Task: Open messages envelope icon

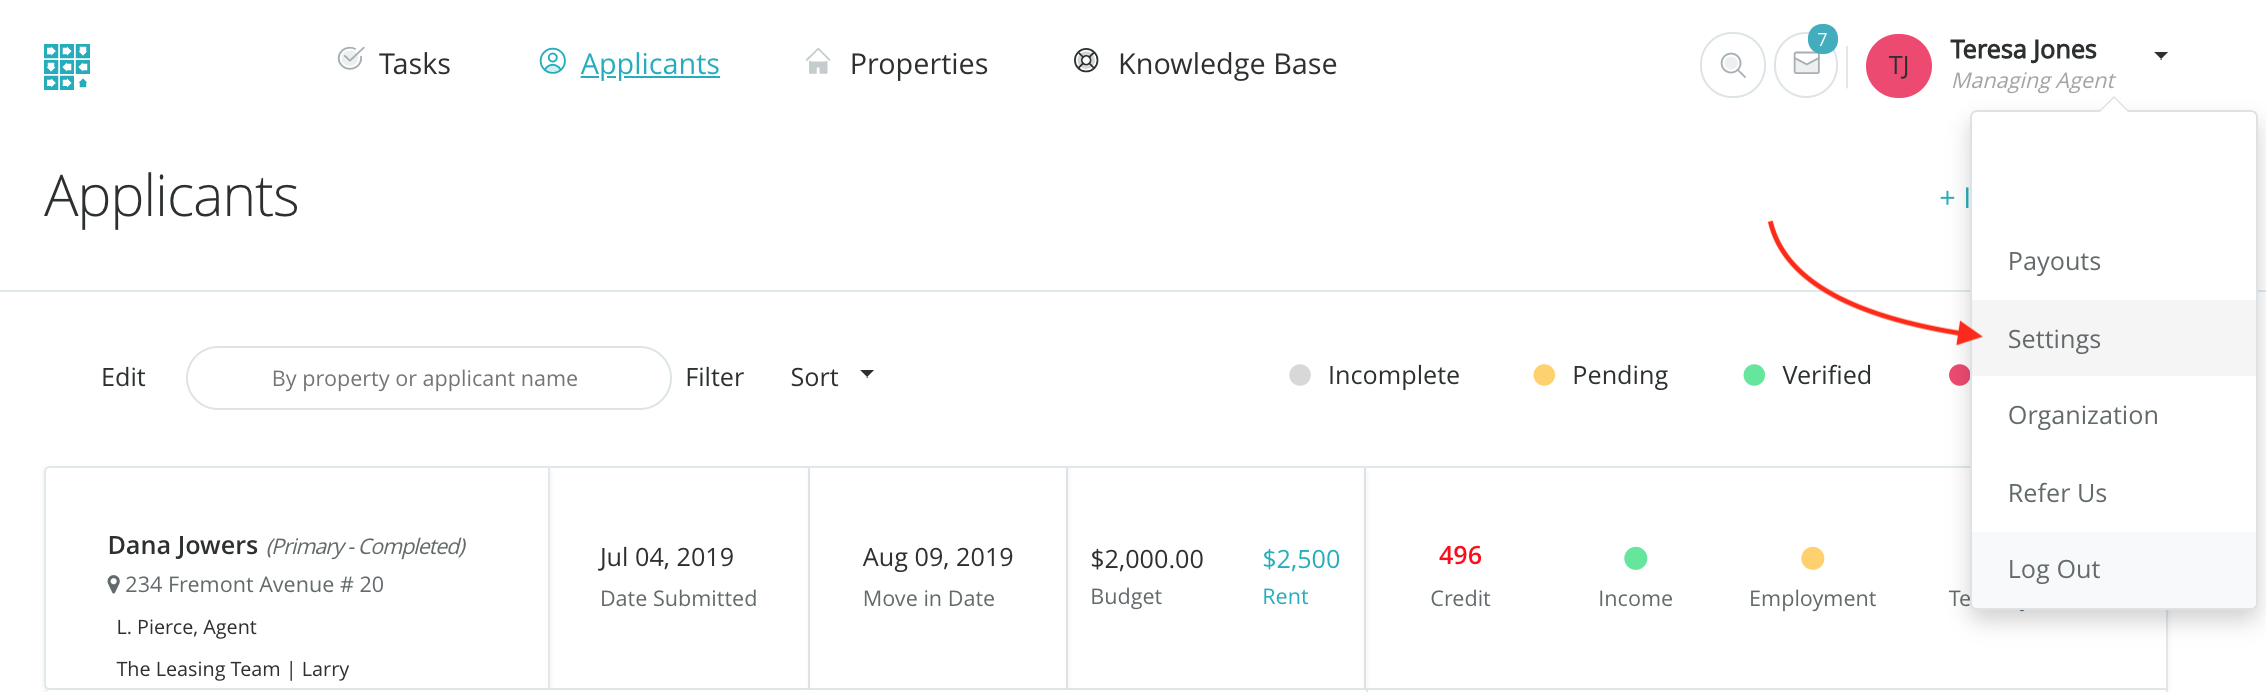Action: [1806, 65]
